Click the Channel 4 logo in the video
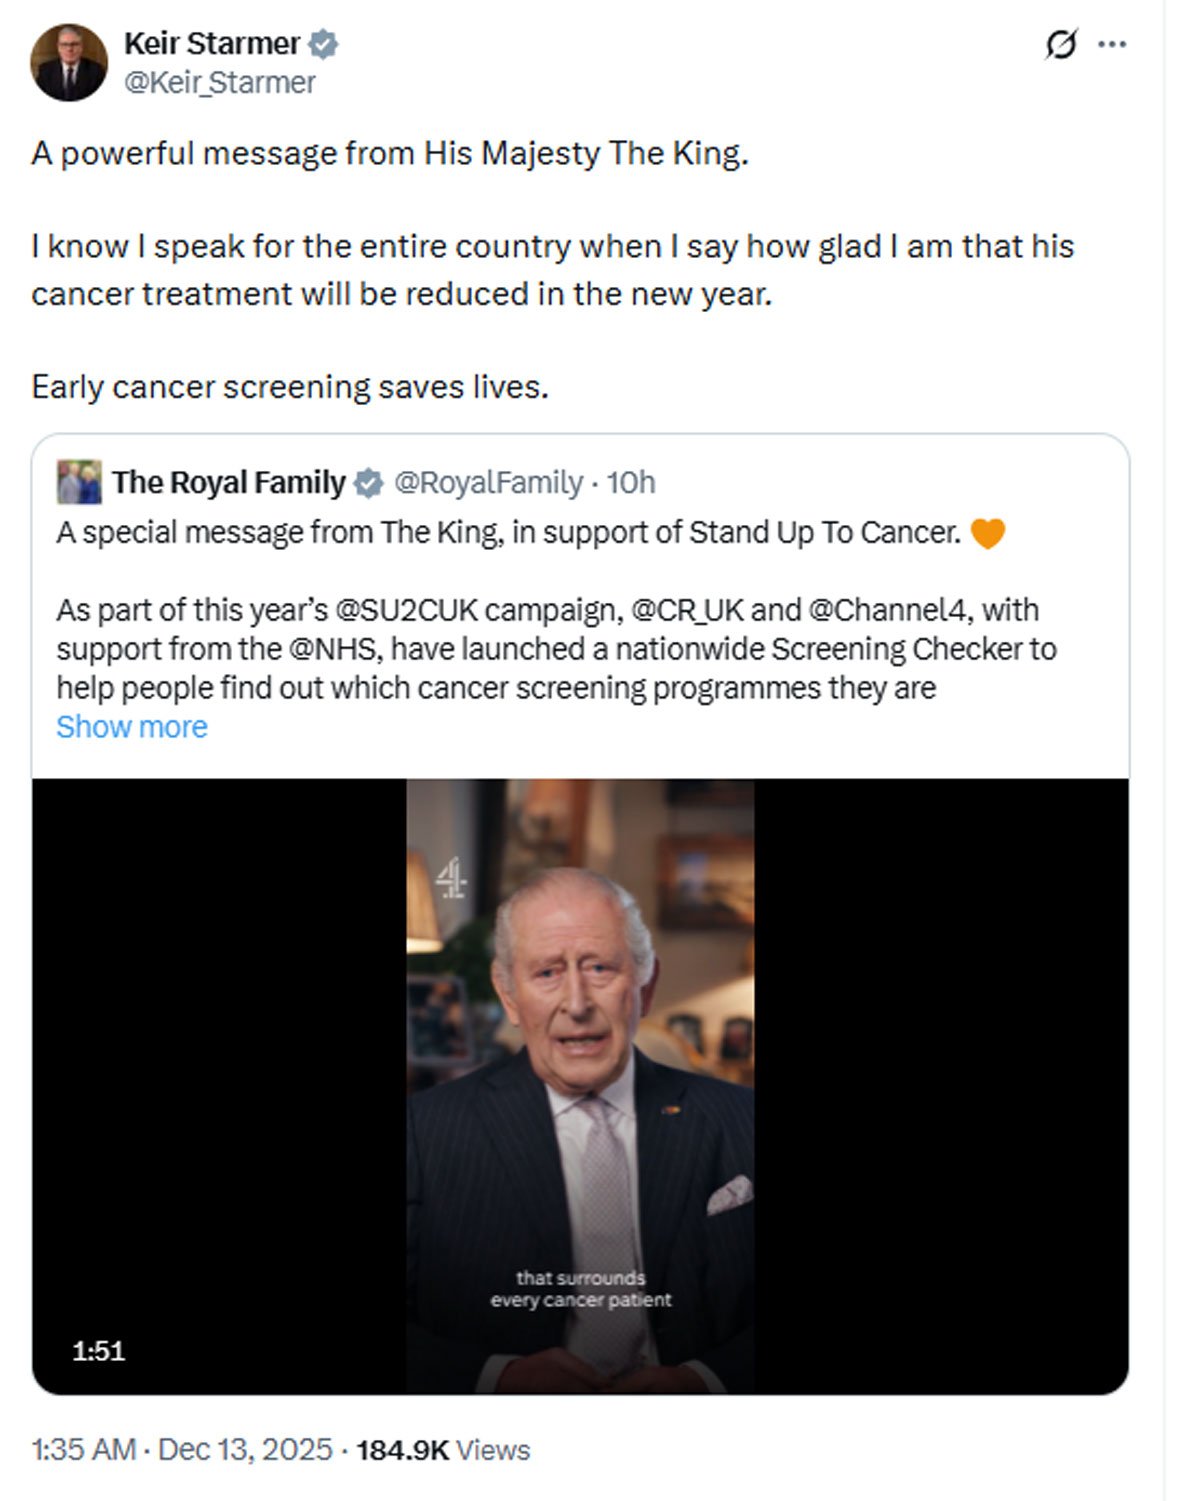 click(x=451, y=878)
